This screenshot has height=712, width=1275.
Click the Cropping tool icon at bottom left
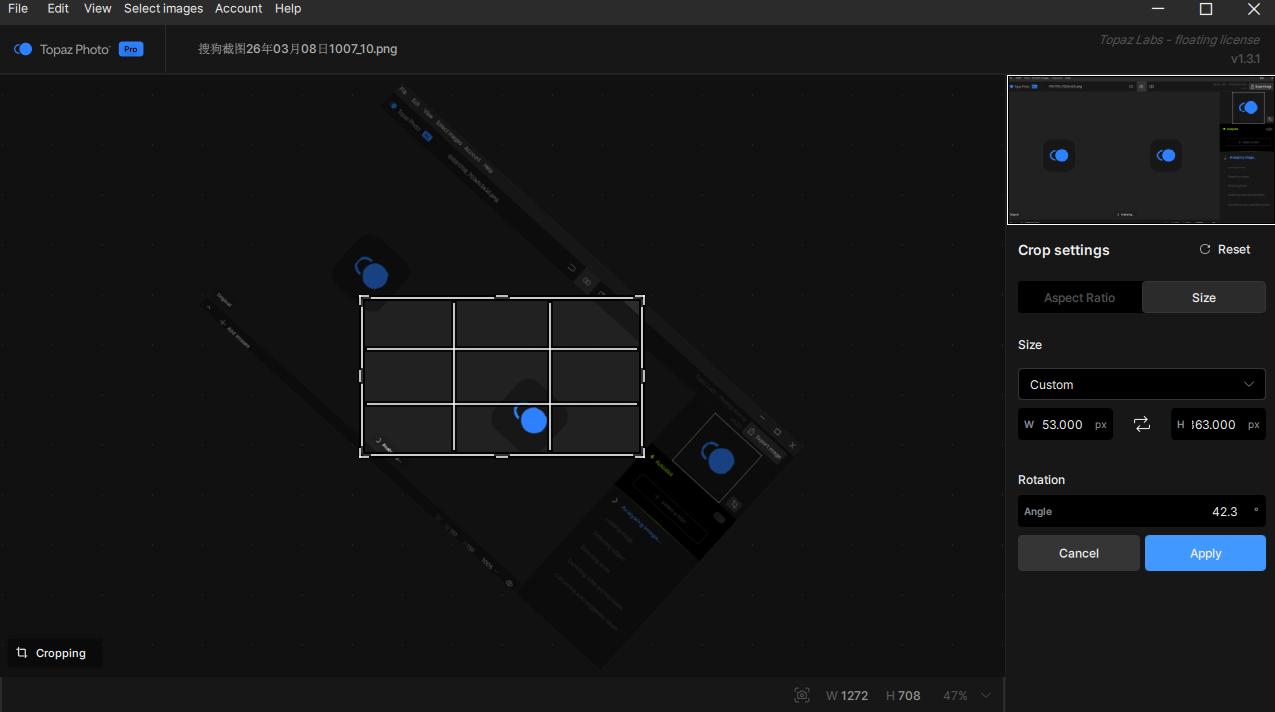22,653
